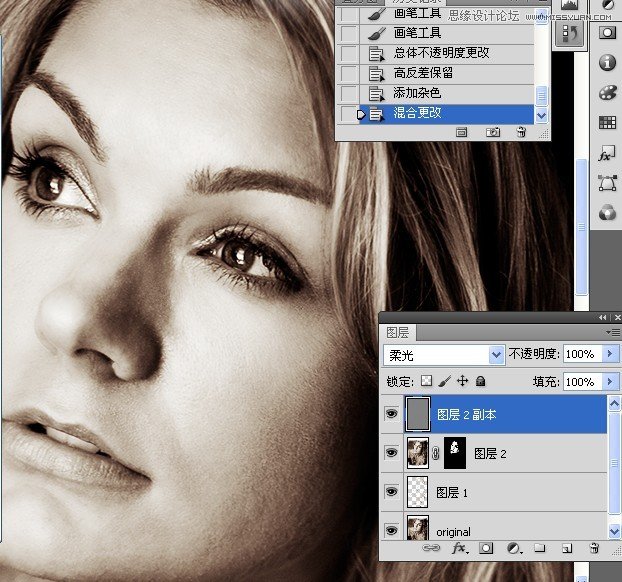The image size is (622, 582).
Task: Click link layers icon at Layers panel bottom
Action: click(431, 548)
